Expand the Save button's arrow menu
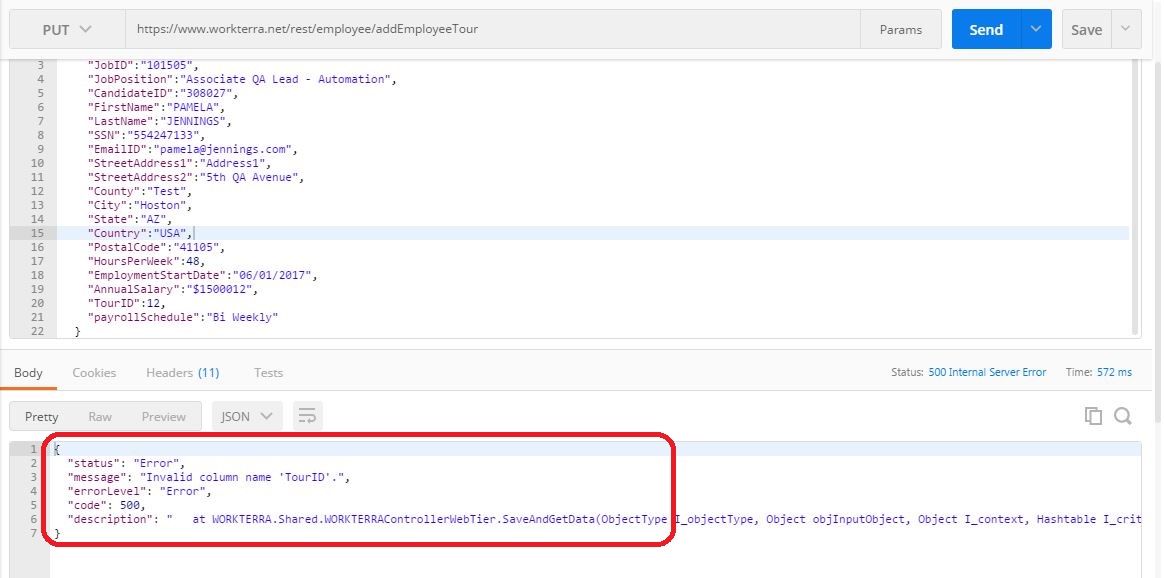This screenshot has height=578, width=1164. (1126, 29)
